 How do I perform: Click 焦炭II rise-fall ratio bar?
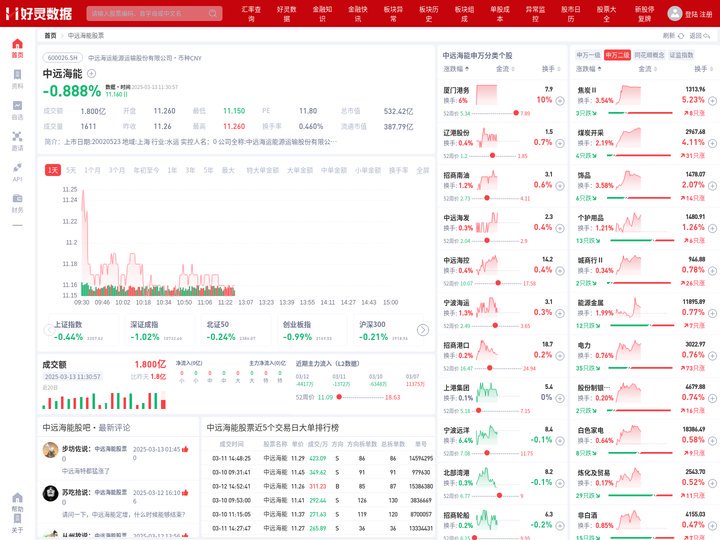coord(640,113)
